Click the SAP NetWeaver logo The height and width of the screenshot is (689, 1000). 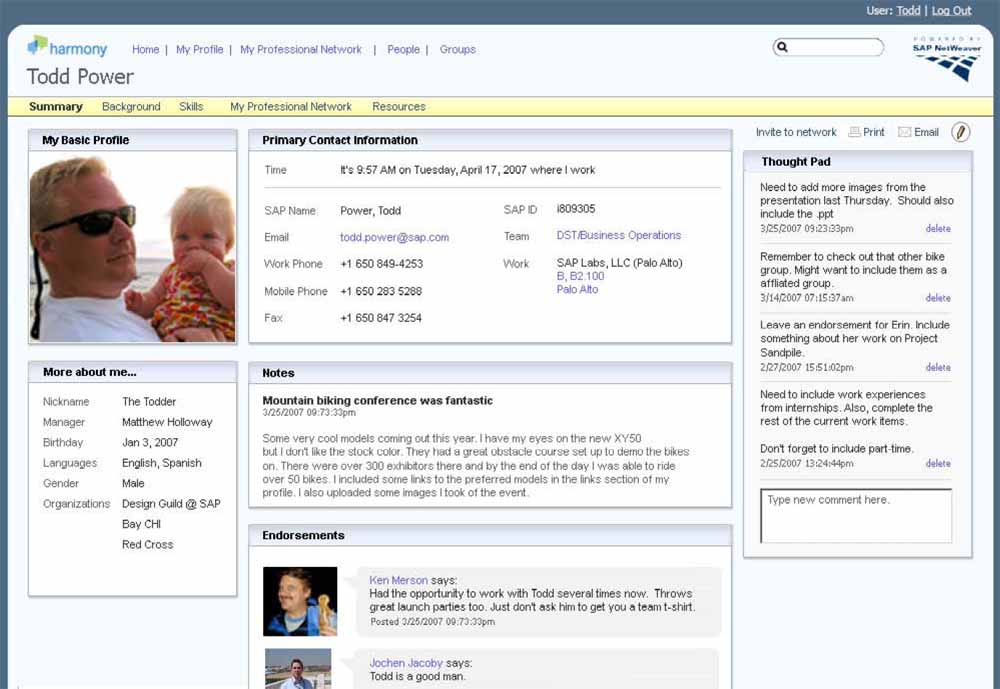[947, 59]
